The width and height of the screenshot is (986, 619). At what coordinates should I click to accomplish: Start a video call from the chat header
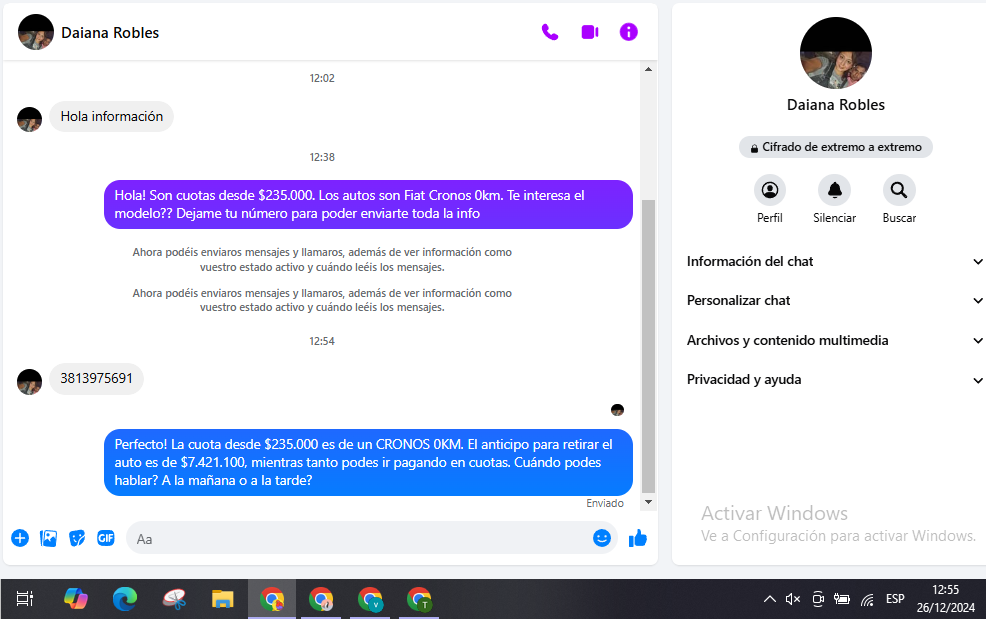pyautogui.click(x=590, y=32)
